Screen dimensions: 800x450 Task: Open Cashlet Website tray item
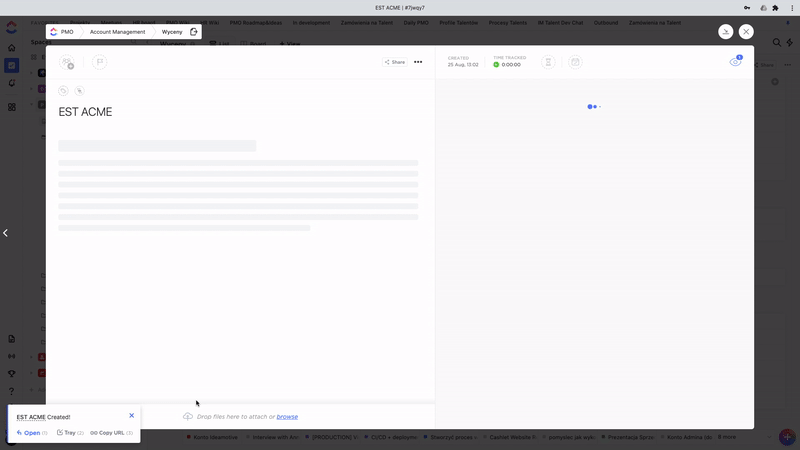click(509, 437)
